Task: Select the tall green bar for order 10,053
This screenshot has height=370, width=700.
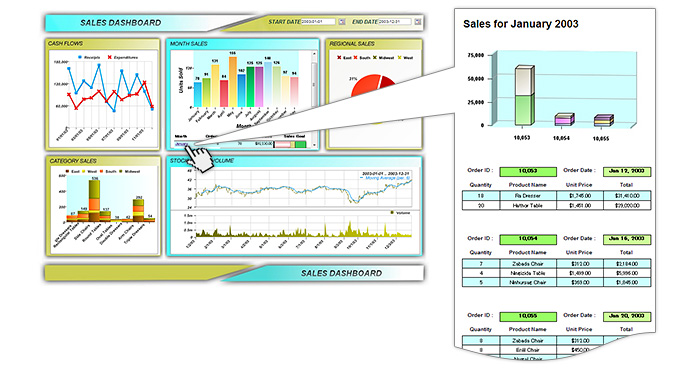Action: coord(525,96)
